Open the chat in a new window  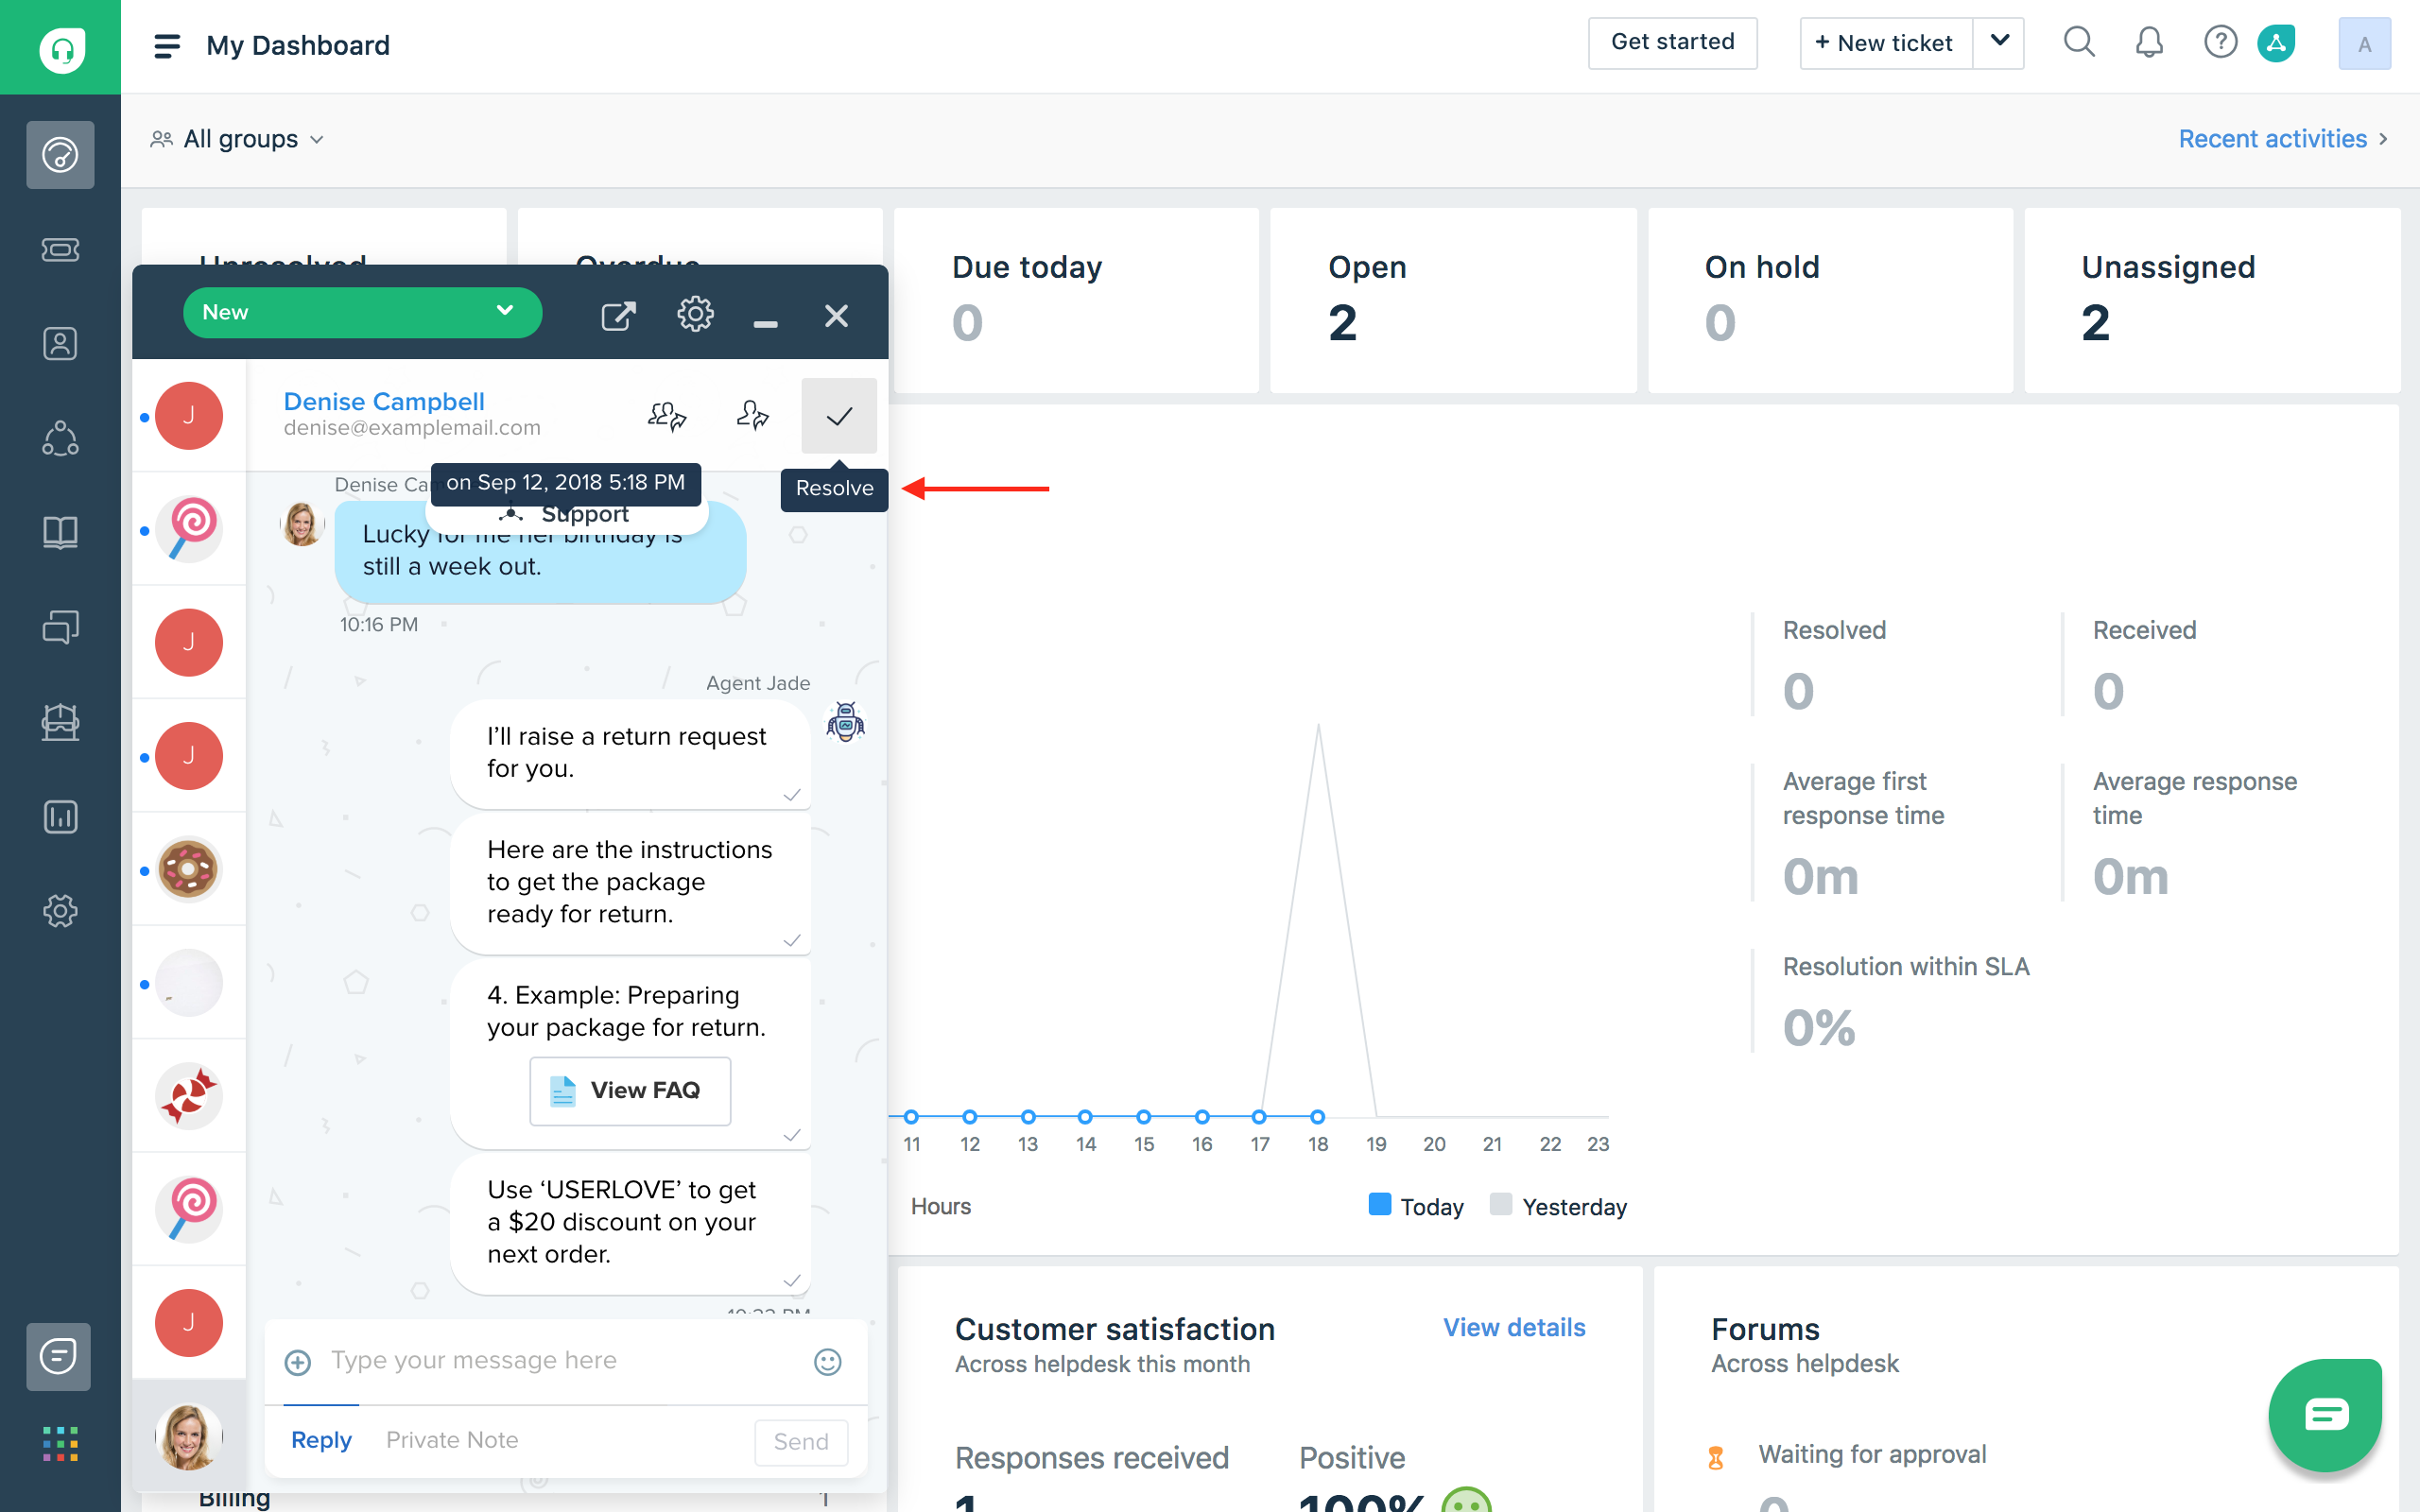(618, 316)
